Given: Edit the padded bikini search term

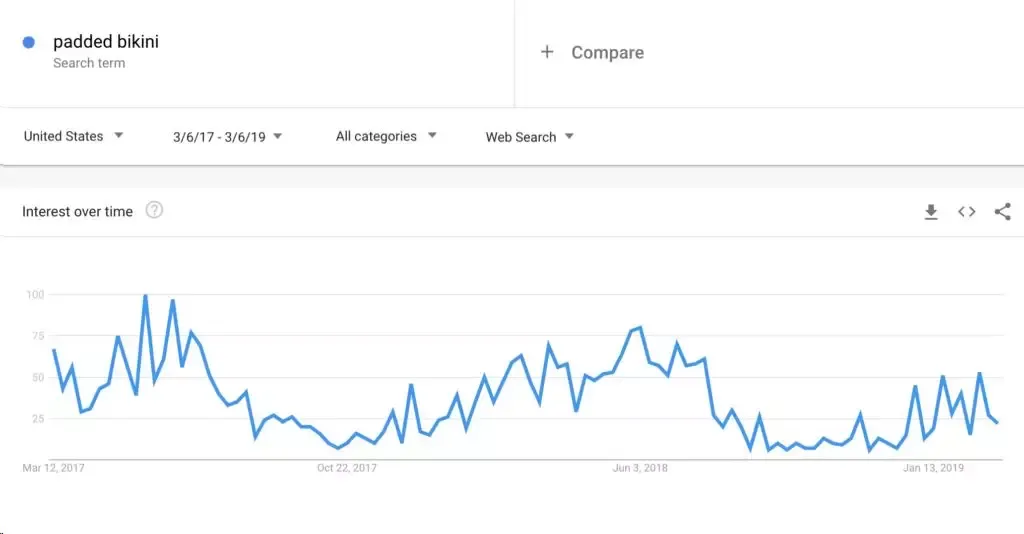Looking at the screenshot, I should (x=106, y=42).
